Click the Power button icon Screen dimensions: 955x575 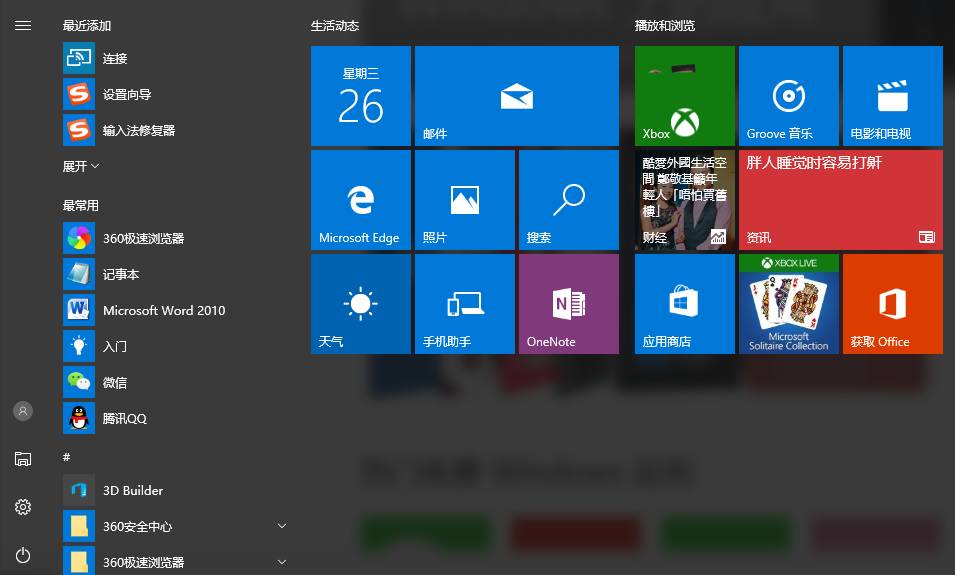[x=23, y=555]
